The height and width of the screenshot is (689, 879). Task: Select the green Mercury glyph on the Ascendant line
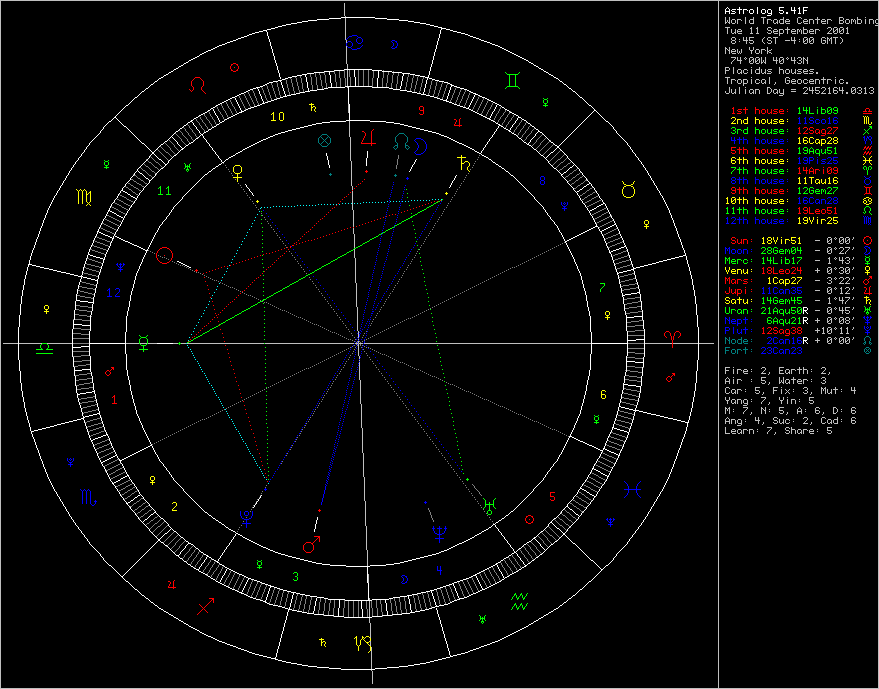pos(145,343)
